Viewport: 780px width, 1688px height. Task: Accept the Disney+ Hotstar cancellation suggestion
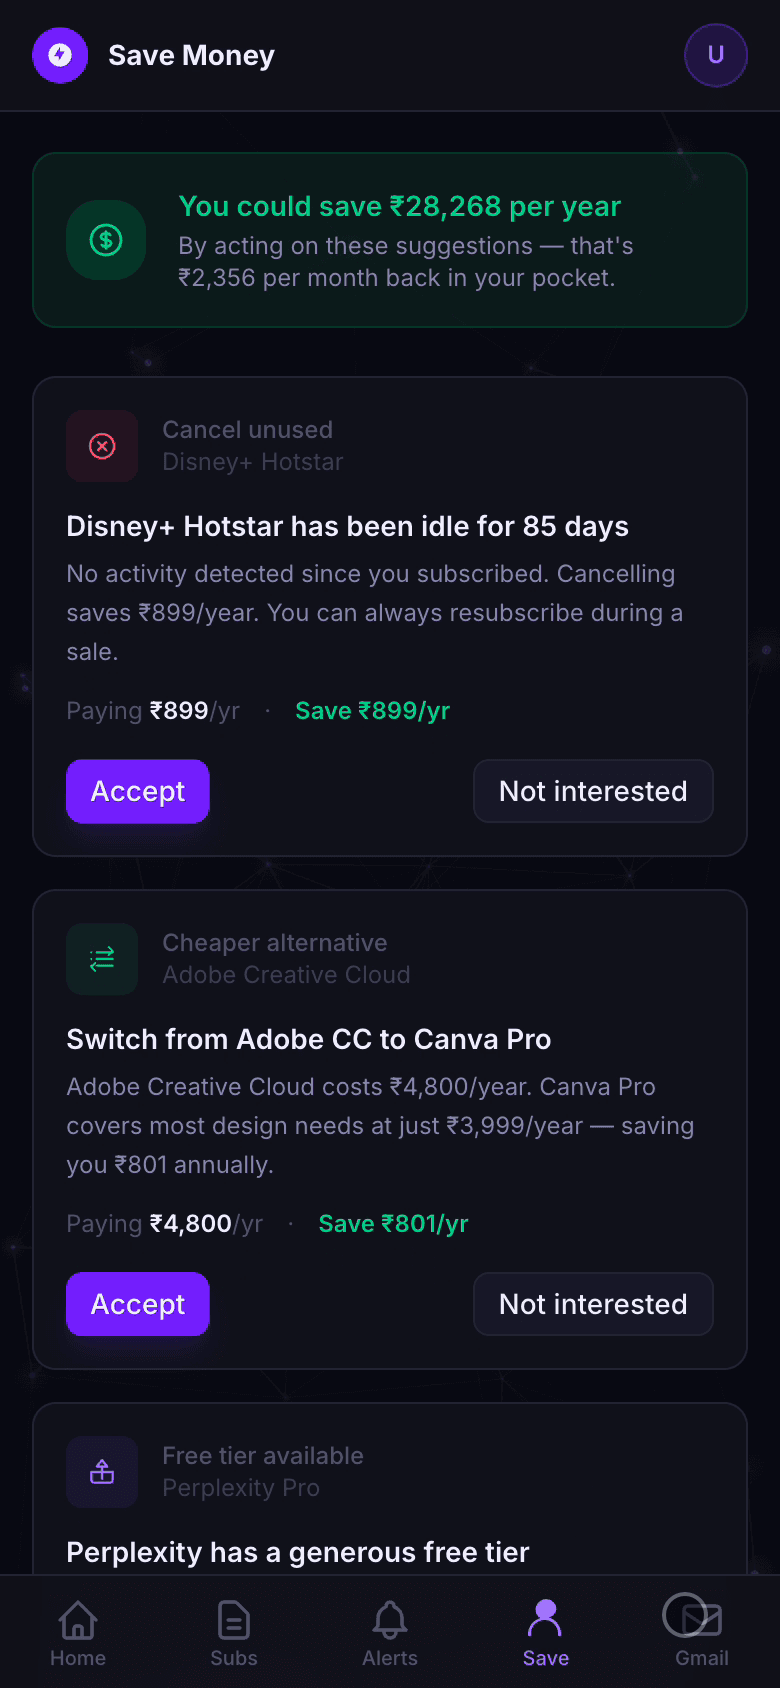[137, 791]
